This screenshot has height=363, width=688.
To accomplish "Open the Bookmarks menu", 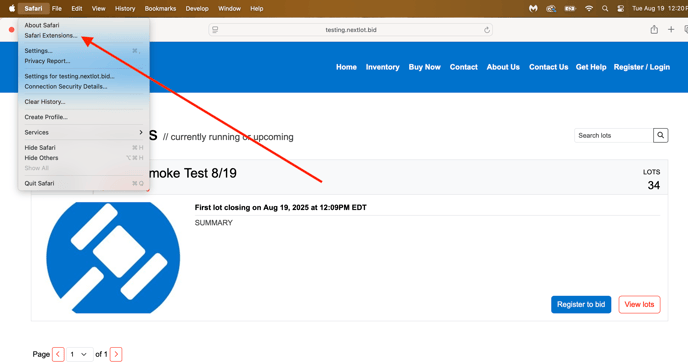I will 160,8.
